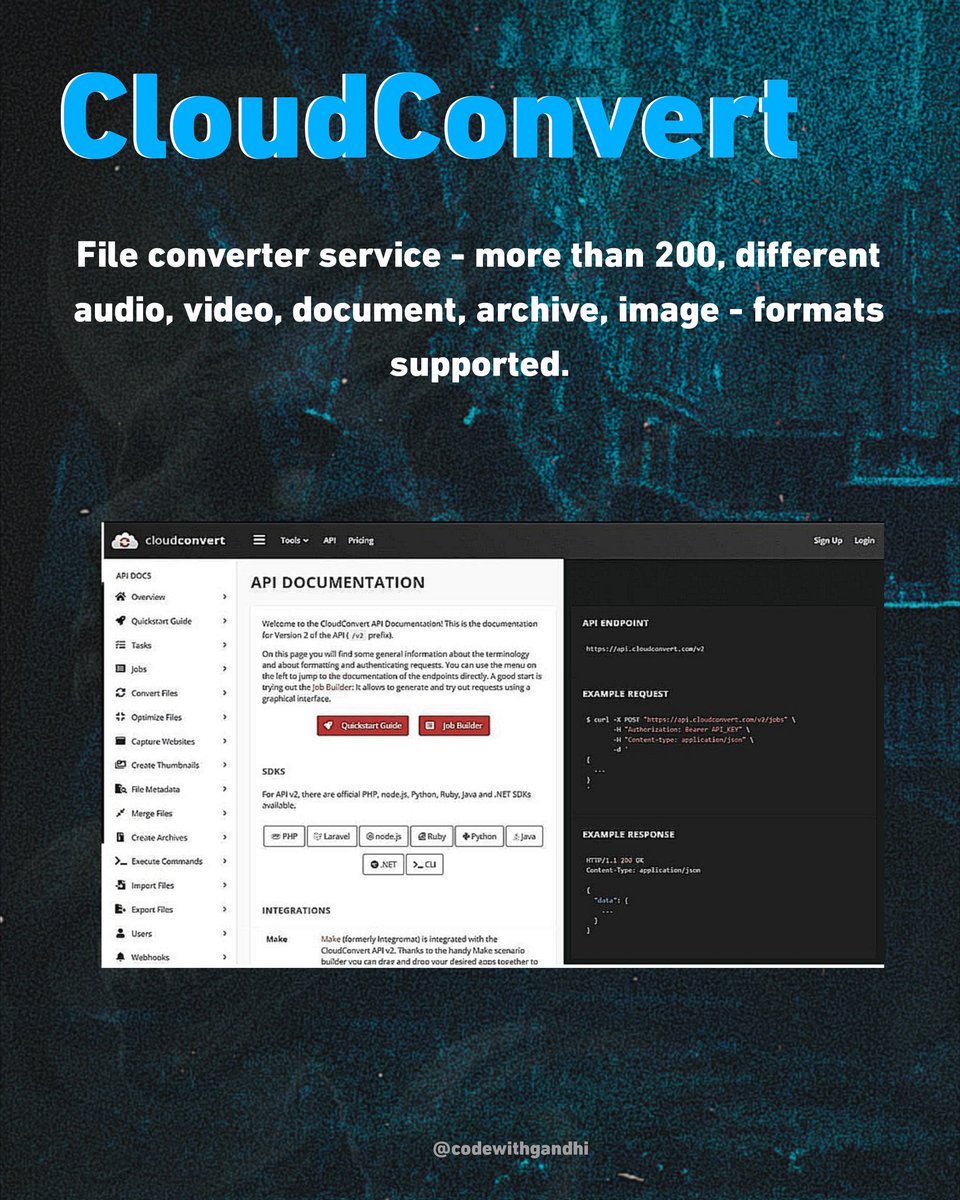Image resolution: width=960 pixels, height=1200 pixels.
Task: Click the cloudconvert cloud logo icon
Action: pyautogui.click(x=125, y=541)
